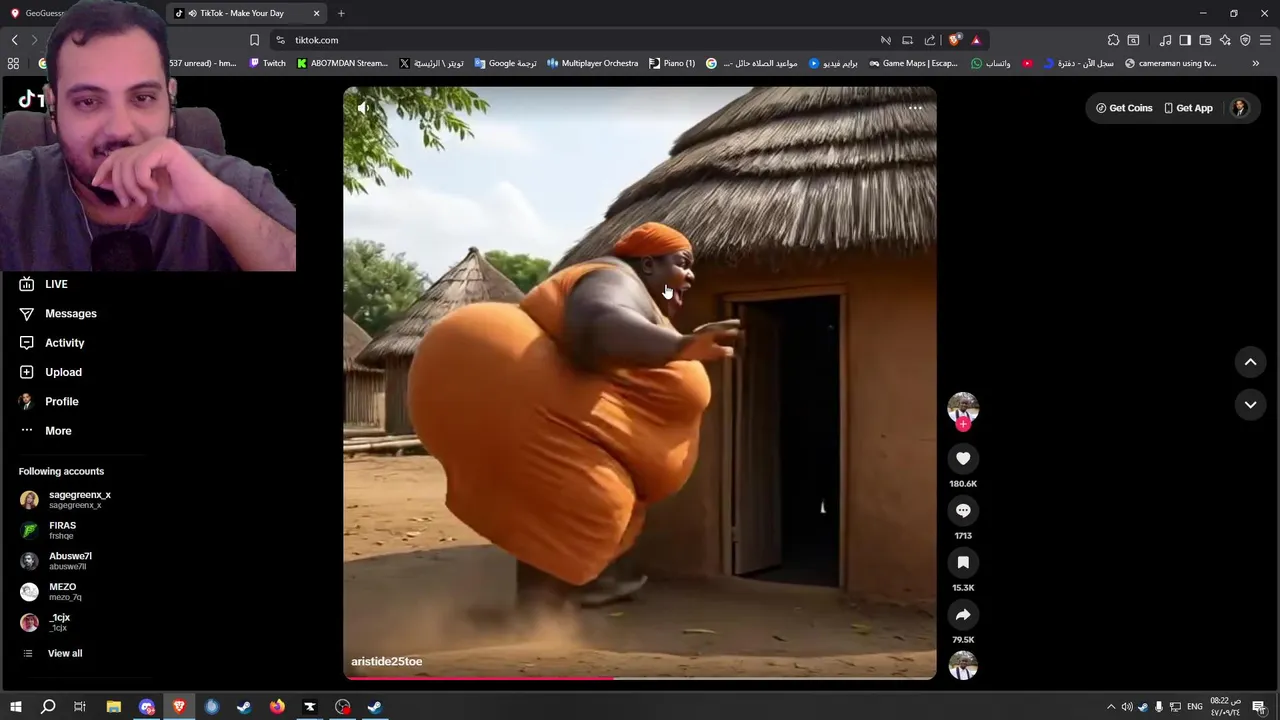Go back with browser back arrow
The width and height of the screenshot is (1280, 720).
[14, 40]
